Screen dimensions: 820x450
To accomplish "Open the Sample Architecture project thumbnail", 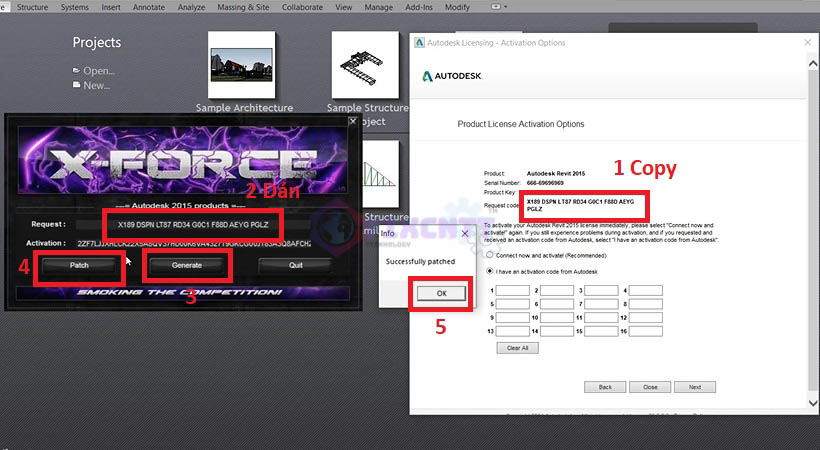I will (x=241, y=65).
